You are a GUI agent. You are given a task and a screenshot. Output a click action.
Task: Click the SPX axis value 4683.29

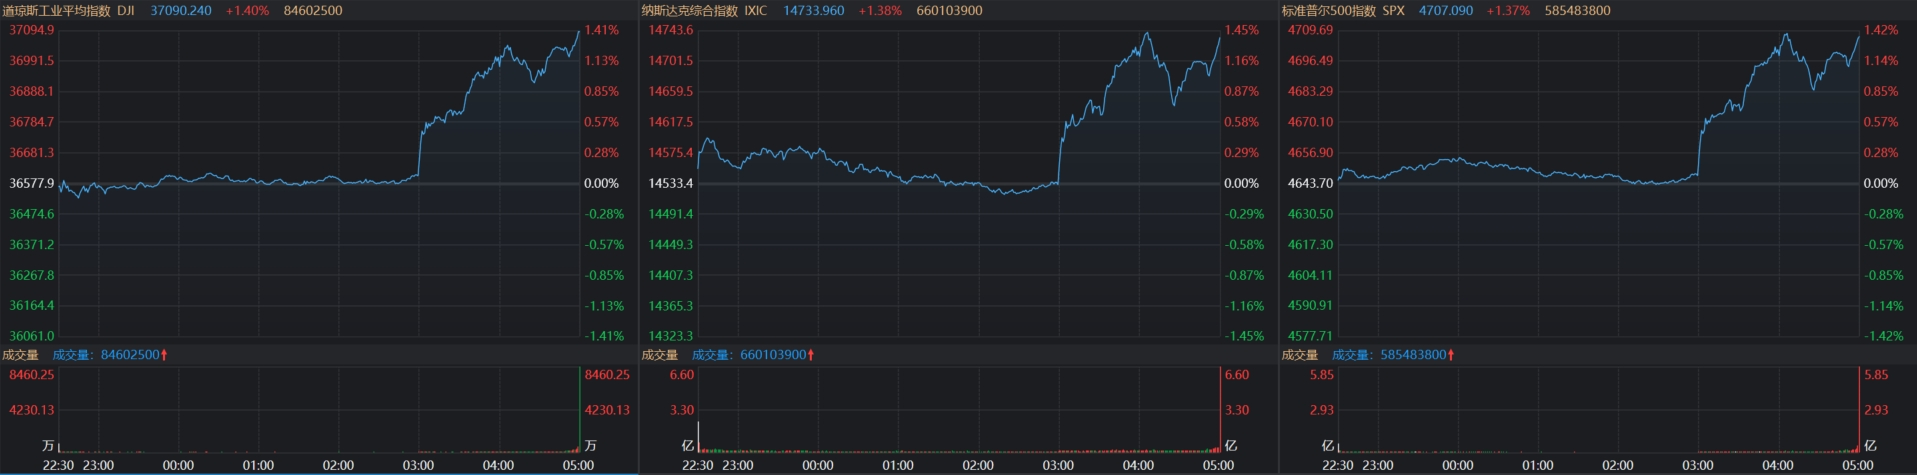click(x=1310, y=91)
